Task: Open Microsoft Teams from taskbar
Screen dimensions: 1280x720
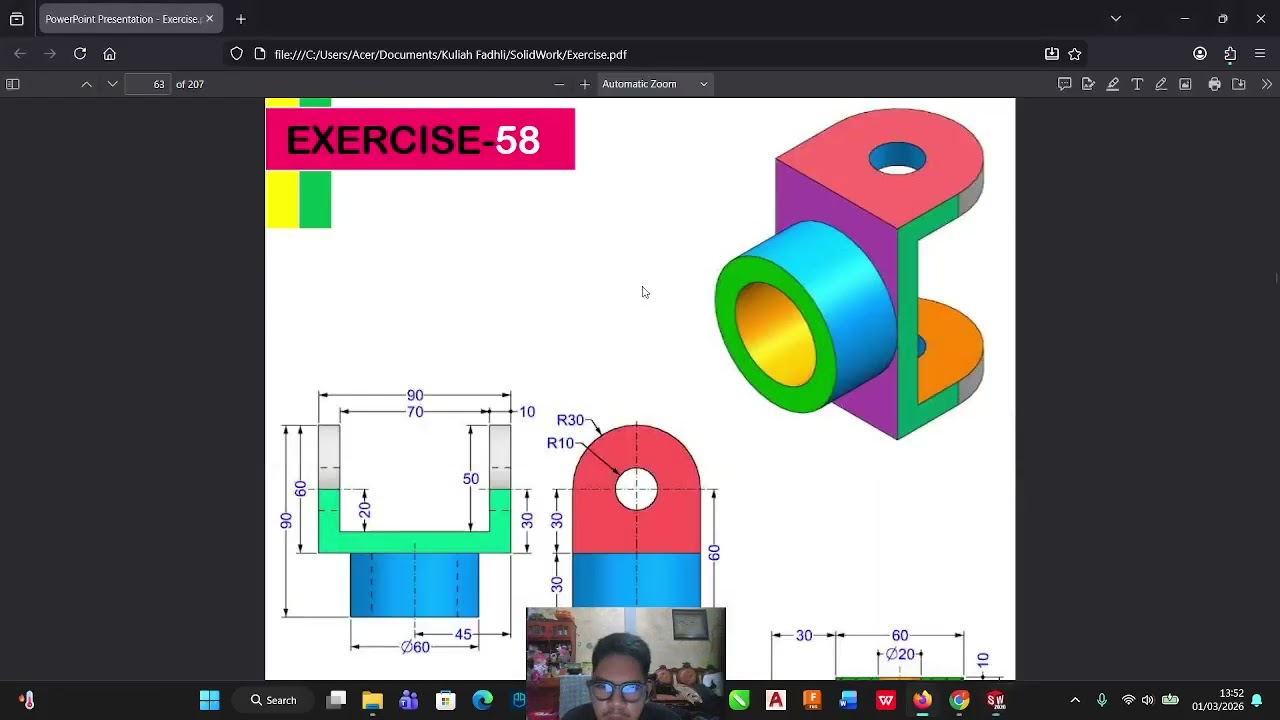Action: coord(409,700)
